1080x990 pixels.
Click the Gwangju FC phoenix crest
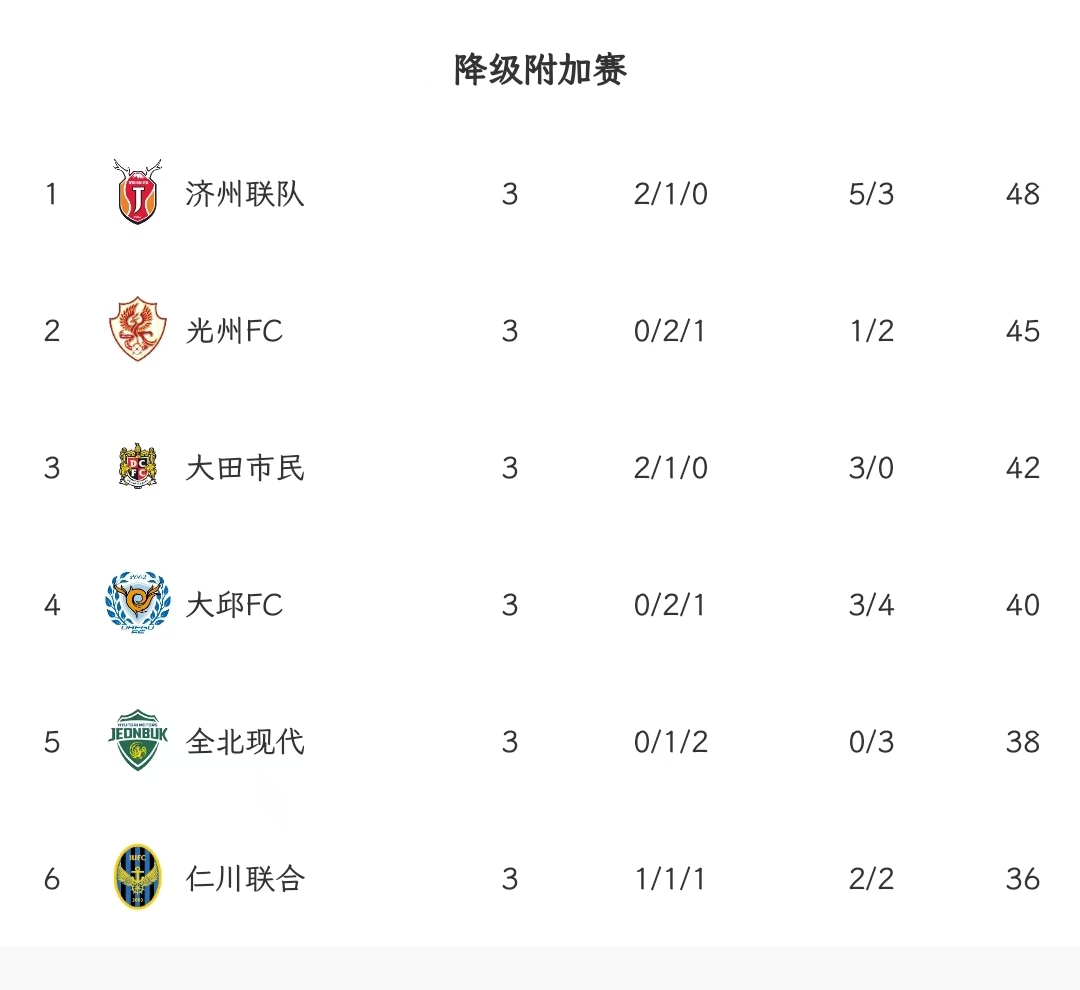[138, 329]
